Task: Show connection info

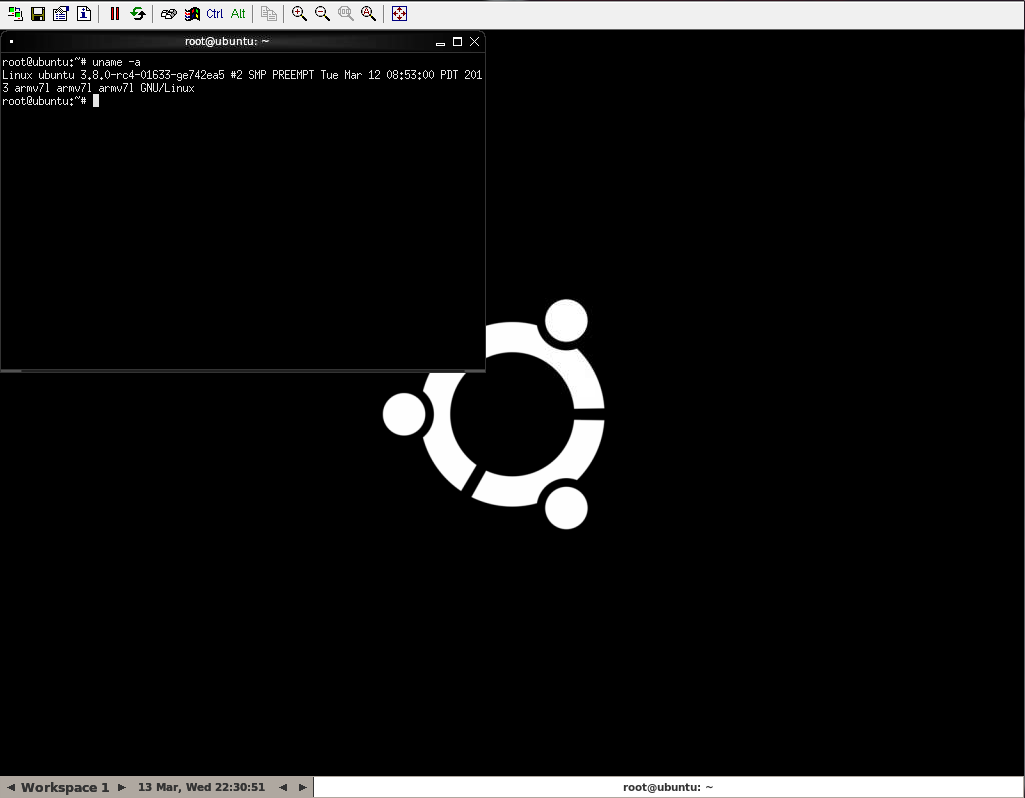Action: [x=84, y=14]
